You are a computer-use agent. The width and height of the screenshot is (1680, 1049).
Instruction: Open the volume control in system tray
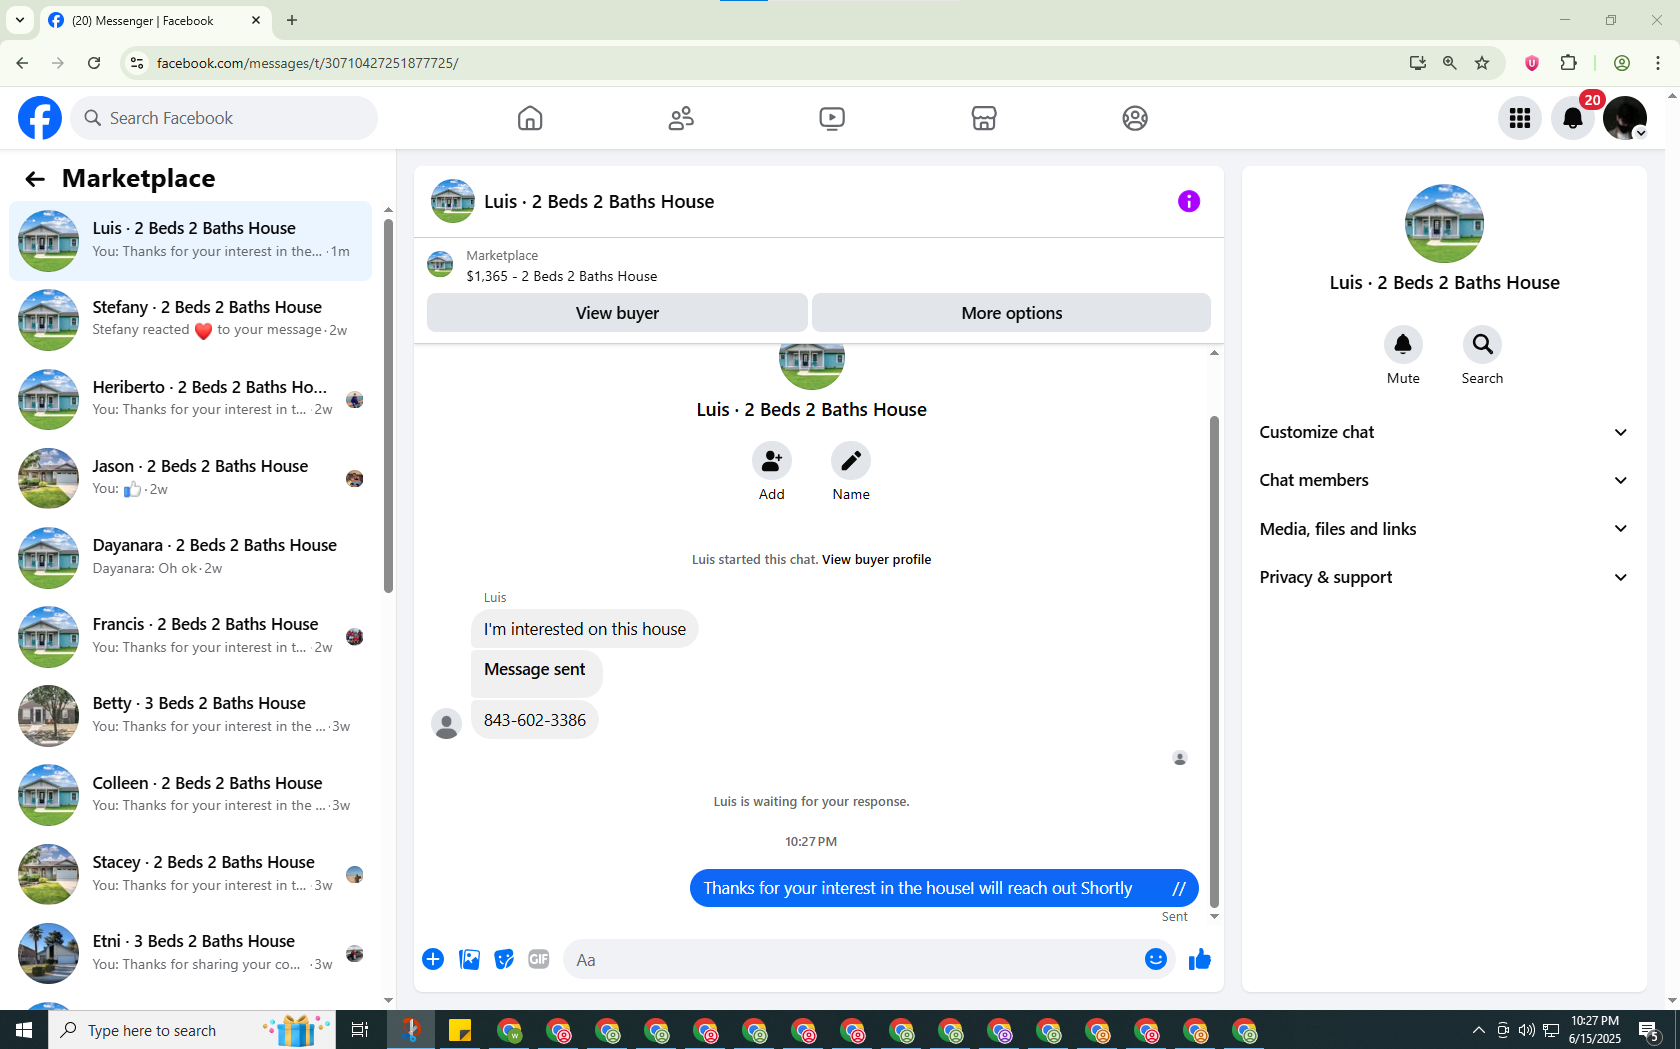[x=1526, y=1030]
